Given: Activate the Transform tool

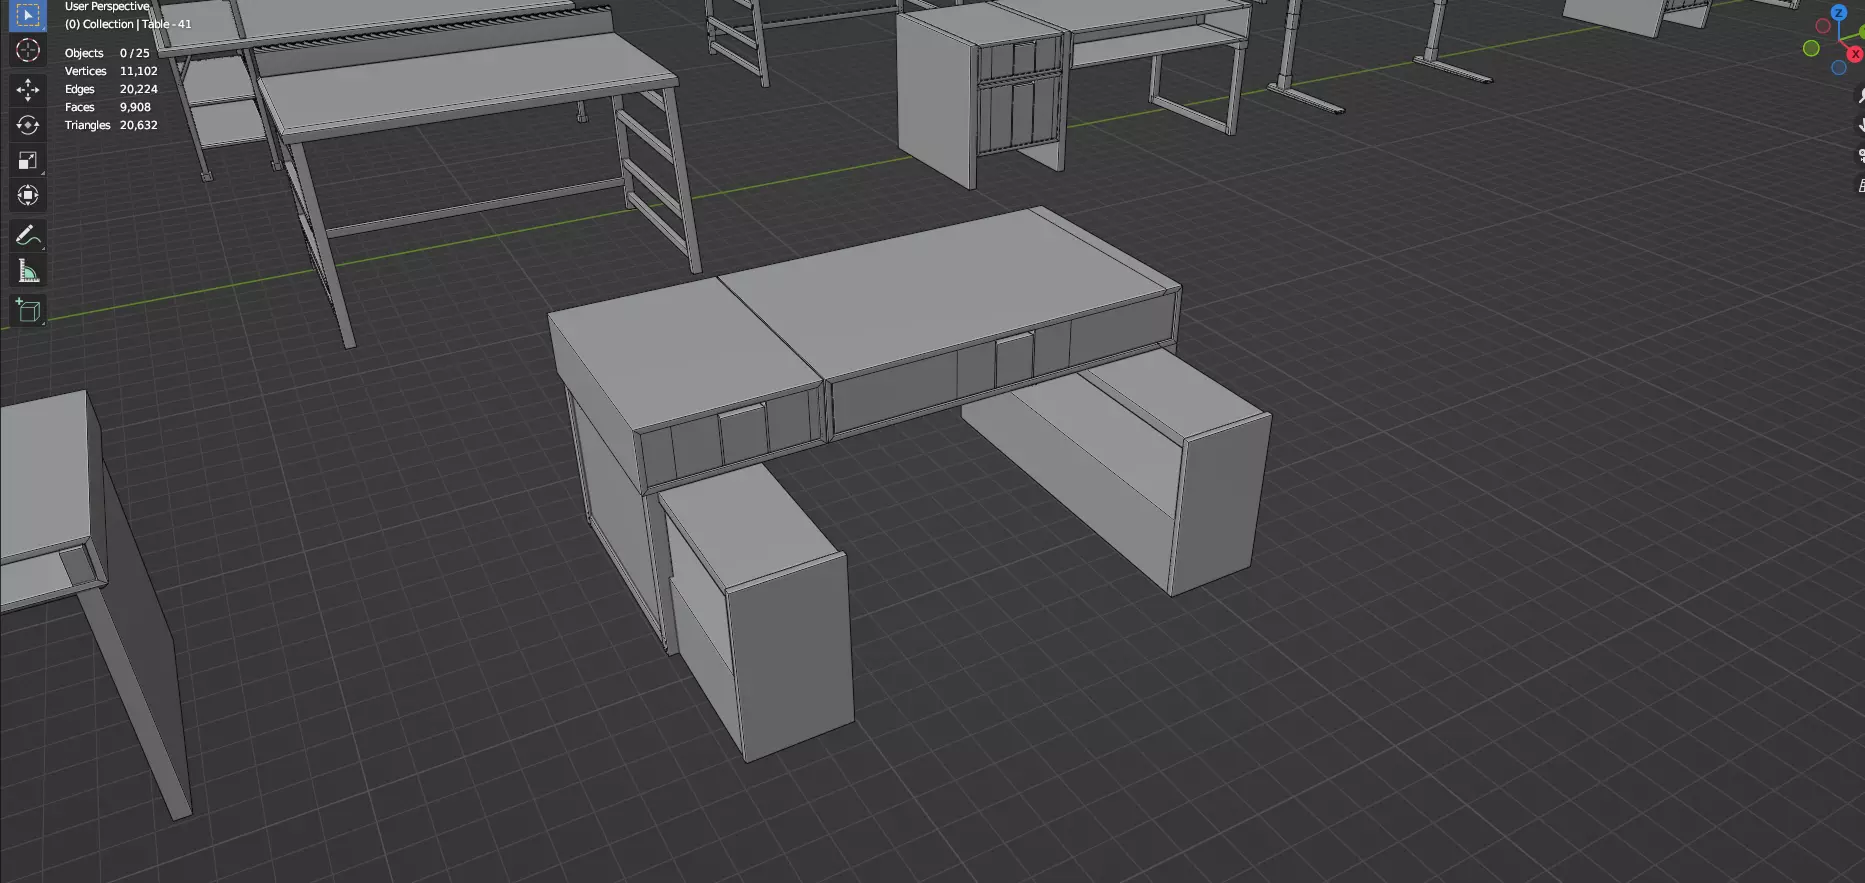Looking at the screenshot, I should tap(27, 195).
